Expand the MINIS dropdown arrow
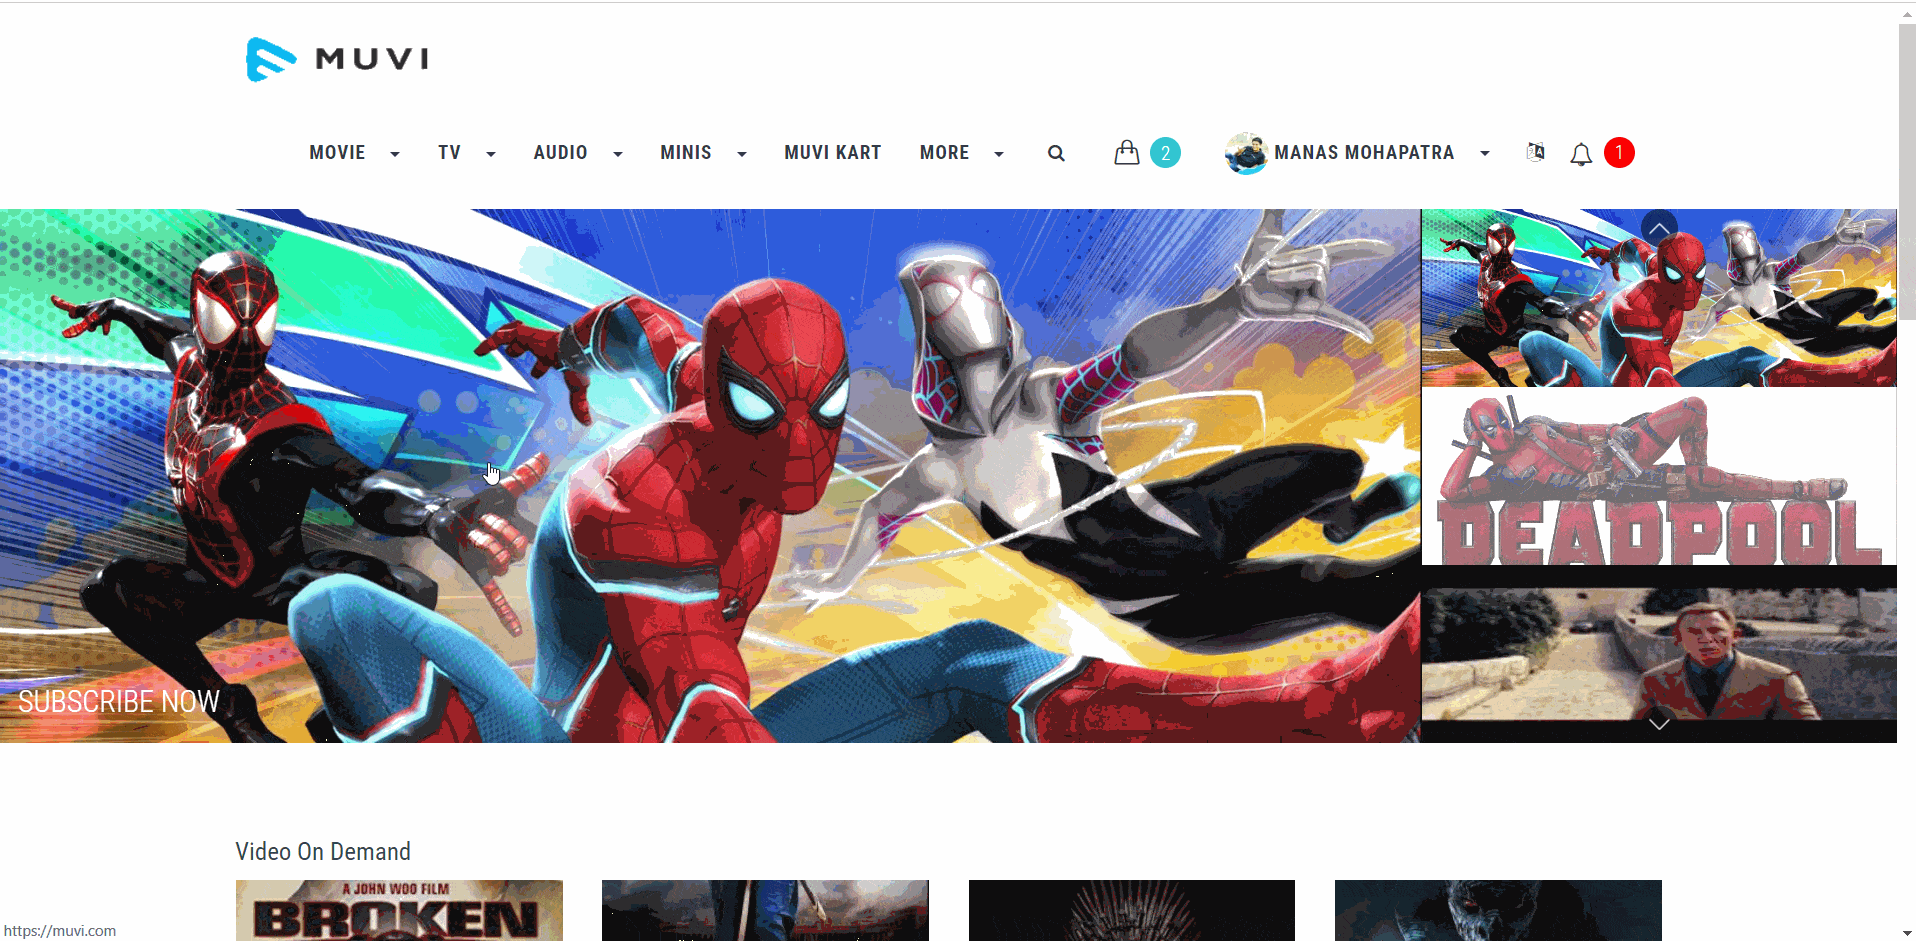The height and width of the screenshot is (941, 1916). pyautogui.click(x=742, y=154)
